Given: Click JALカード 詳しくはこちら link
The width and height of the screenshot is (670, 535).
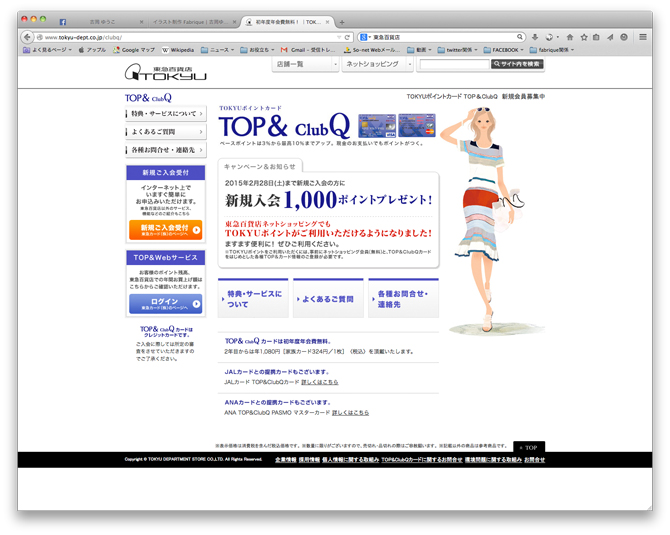Looking at the screenshot, I should [x=320, y=382].
